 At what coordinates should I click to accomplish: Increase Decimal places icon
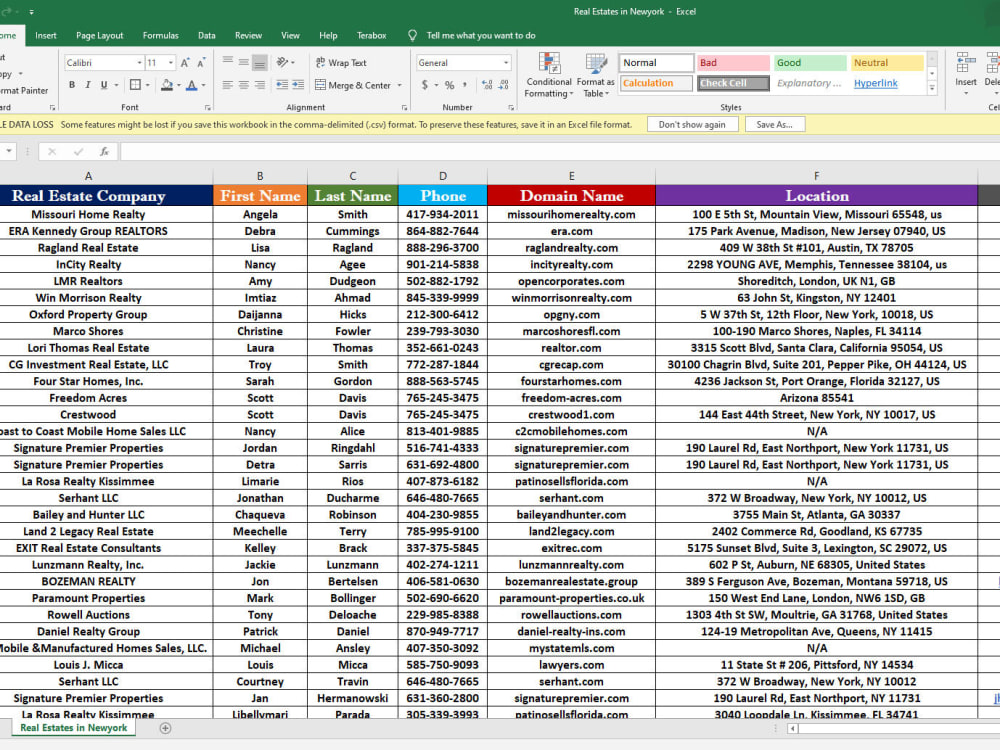(487, 85)
